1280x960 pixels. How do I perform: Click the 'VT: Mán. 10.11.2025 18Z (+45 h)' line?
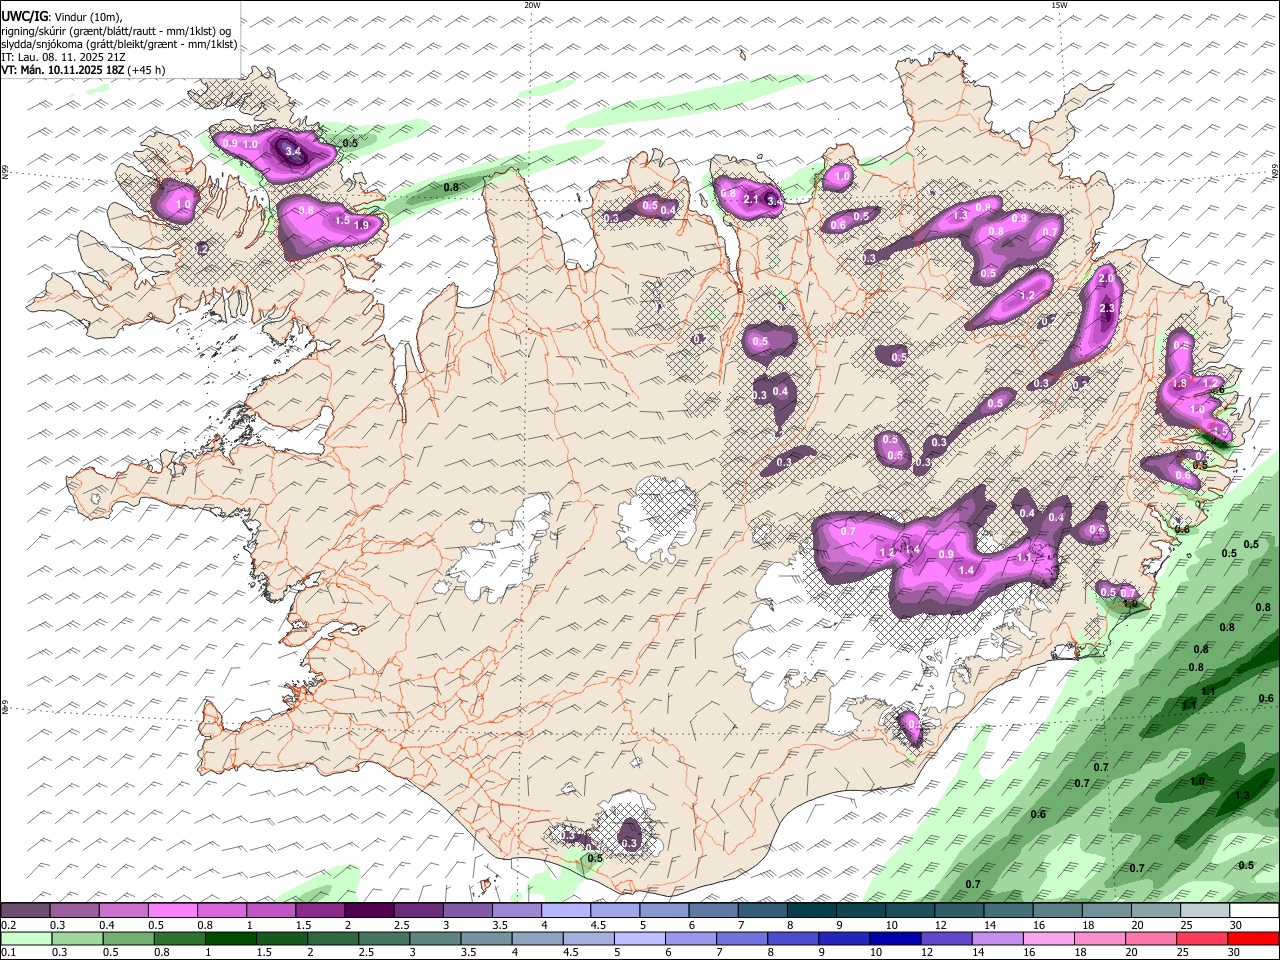pyautogui.click(x=84, y=70)
